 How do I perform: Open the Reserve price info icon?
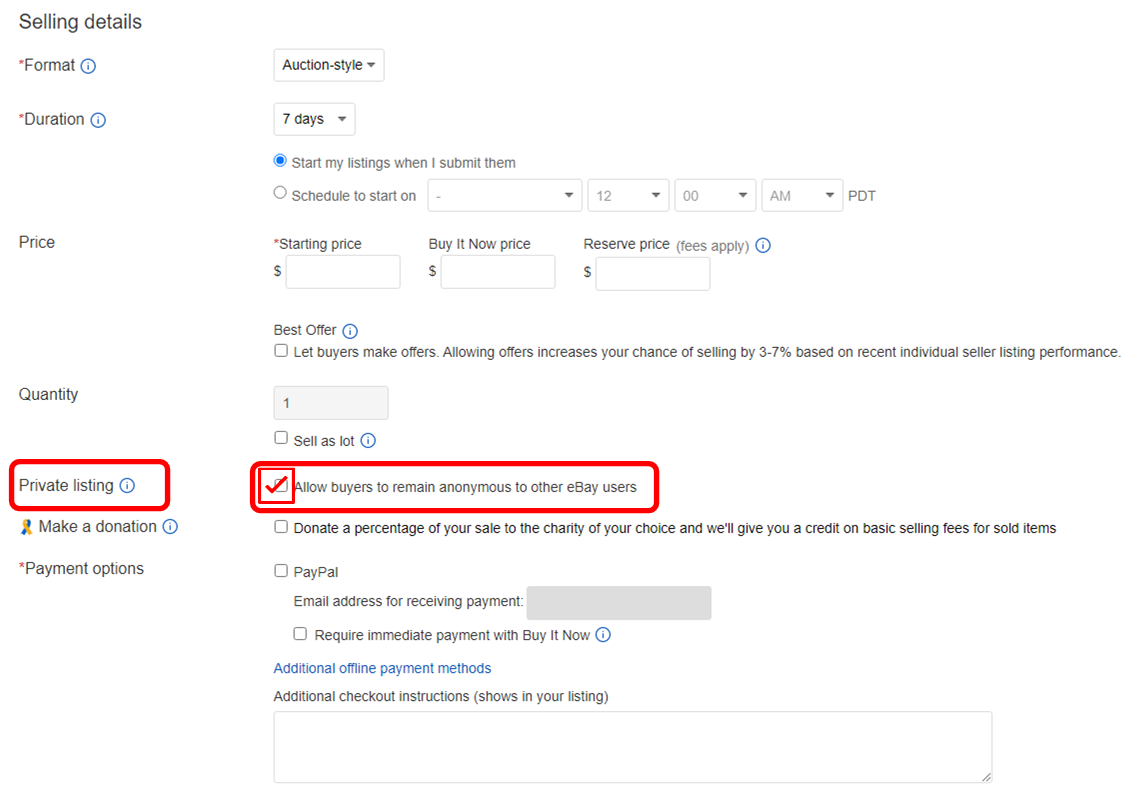click(763, 246)
